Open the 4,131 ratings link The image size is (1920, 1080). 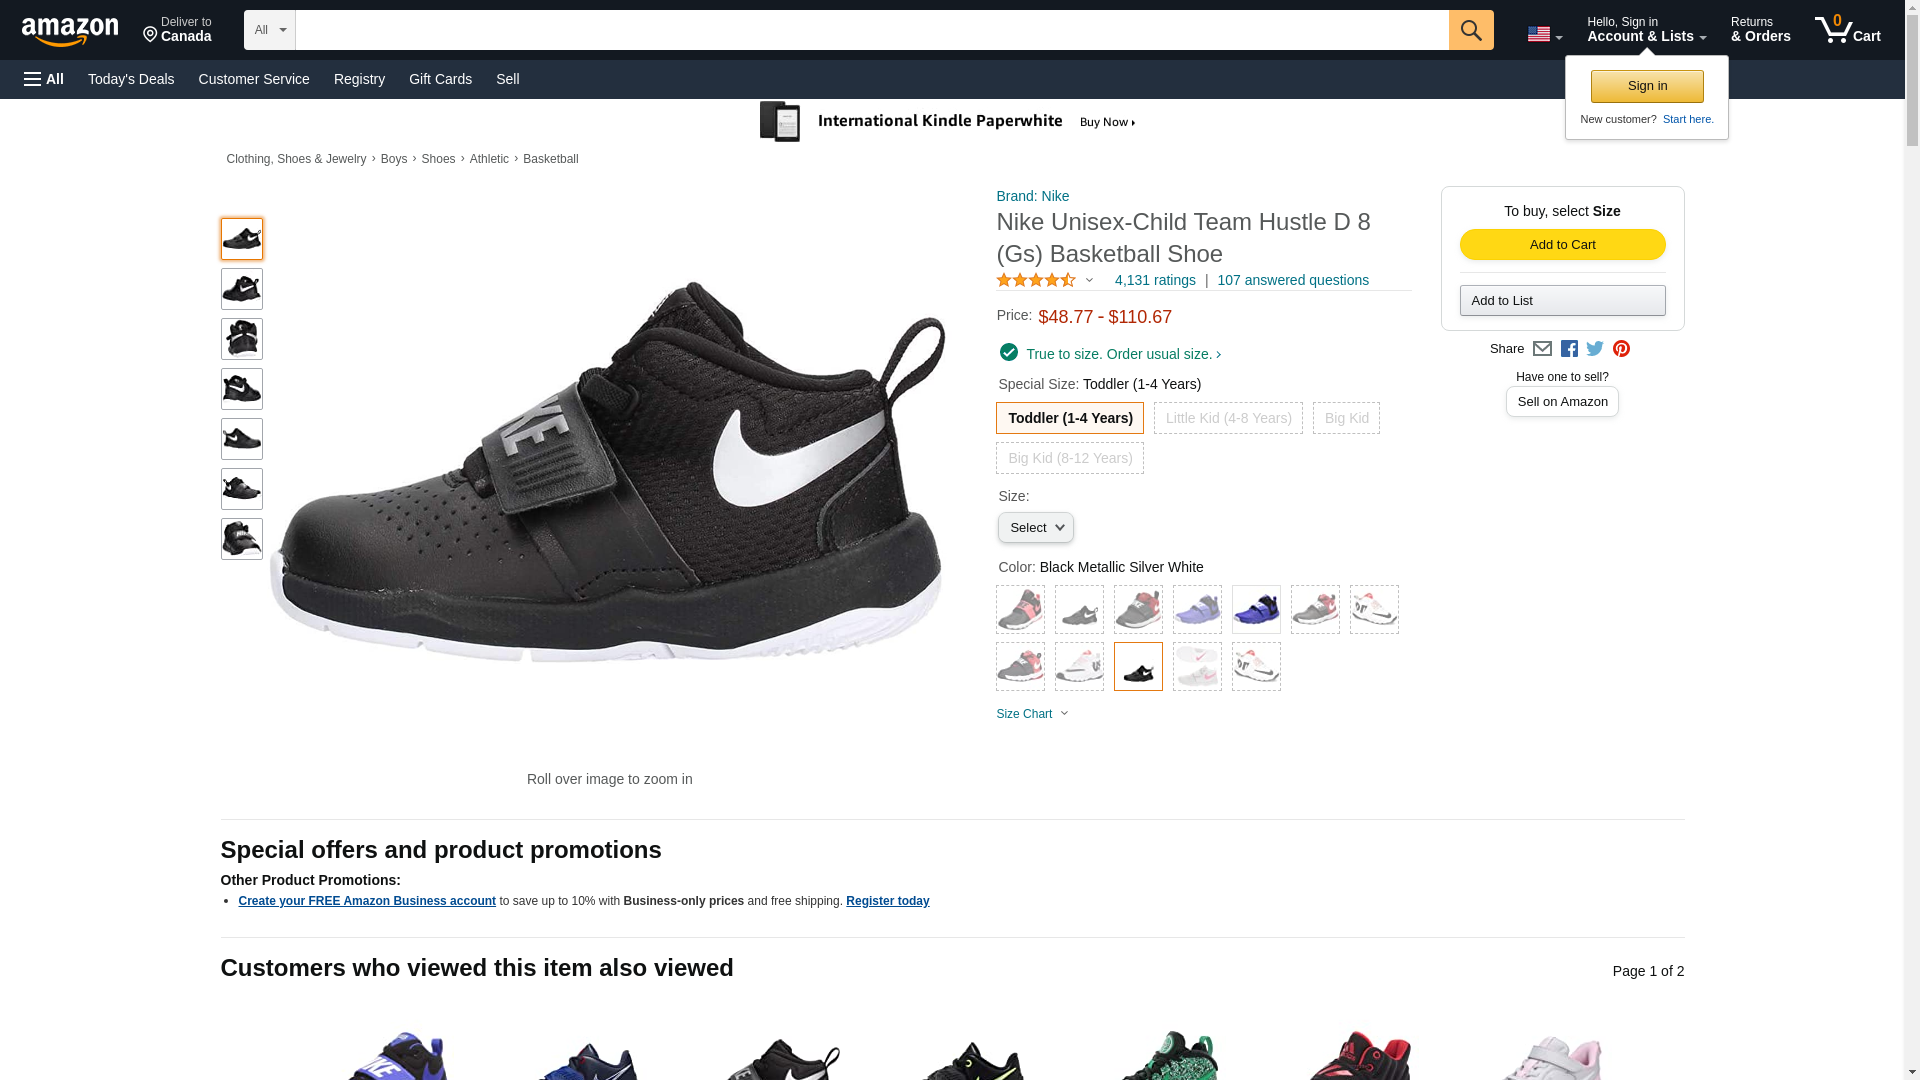pos(1154,281)
